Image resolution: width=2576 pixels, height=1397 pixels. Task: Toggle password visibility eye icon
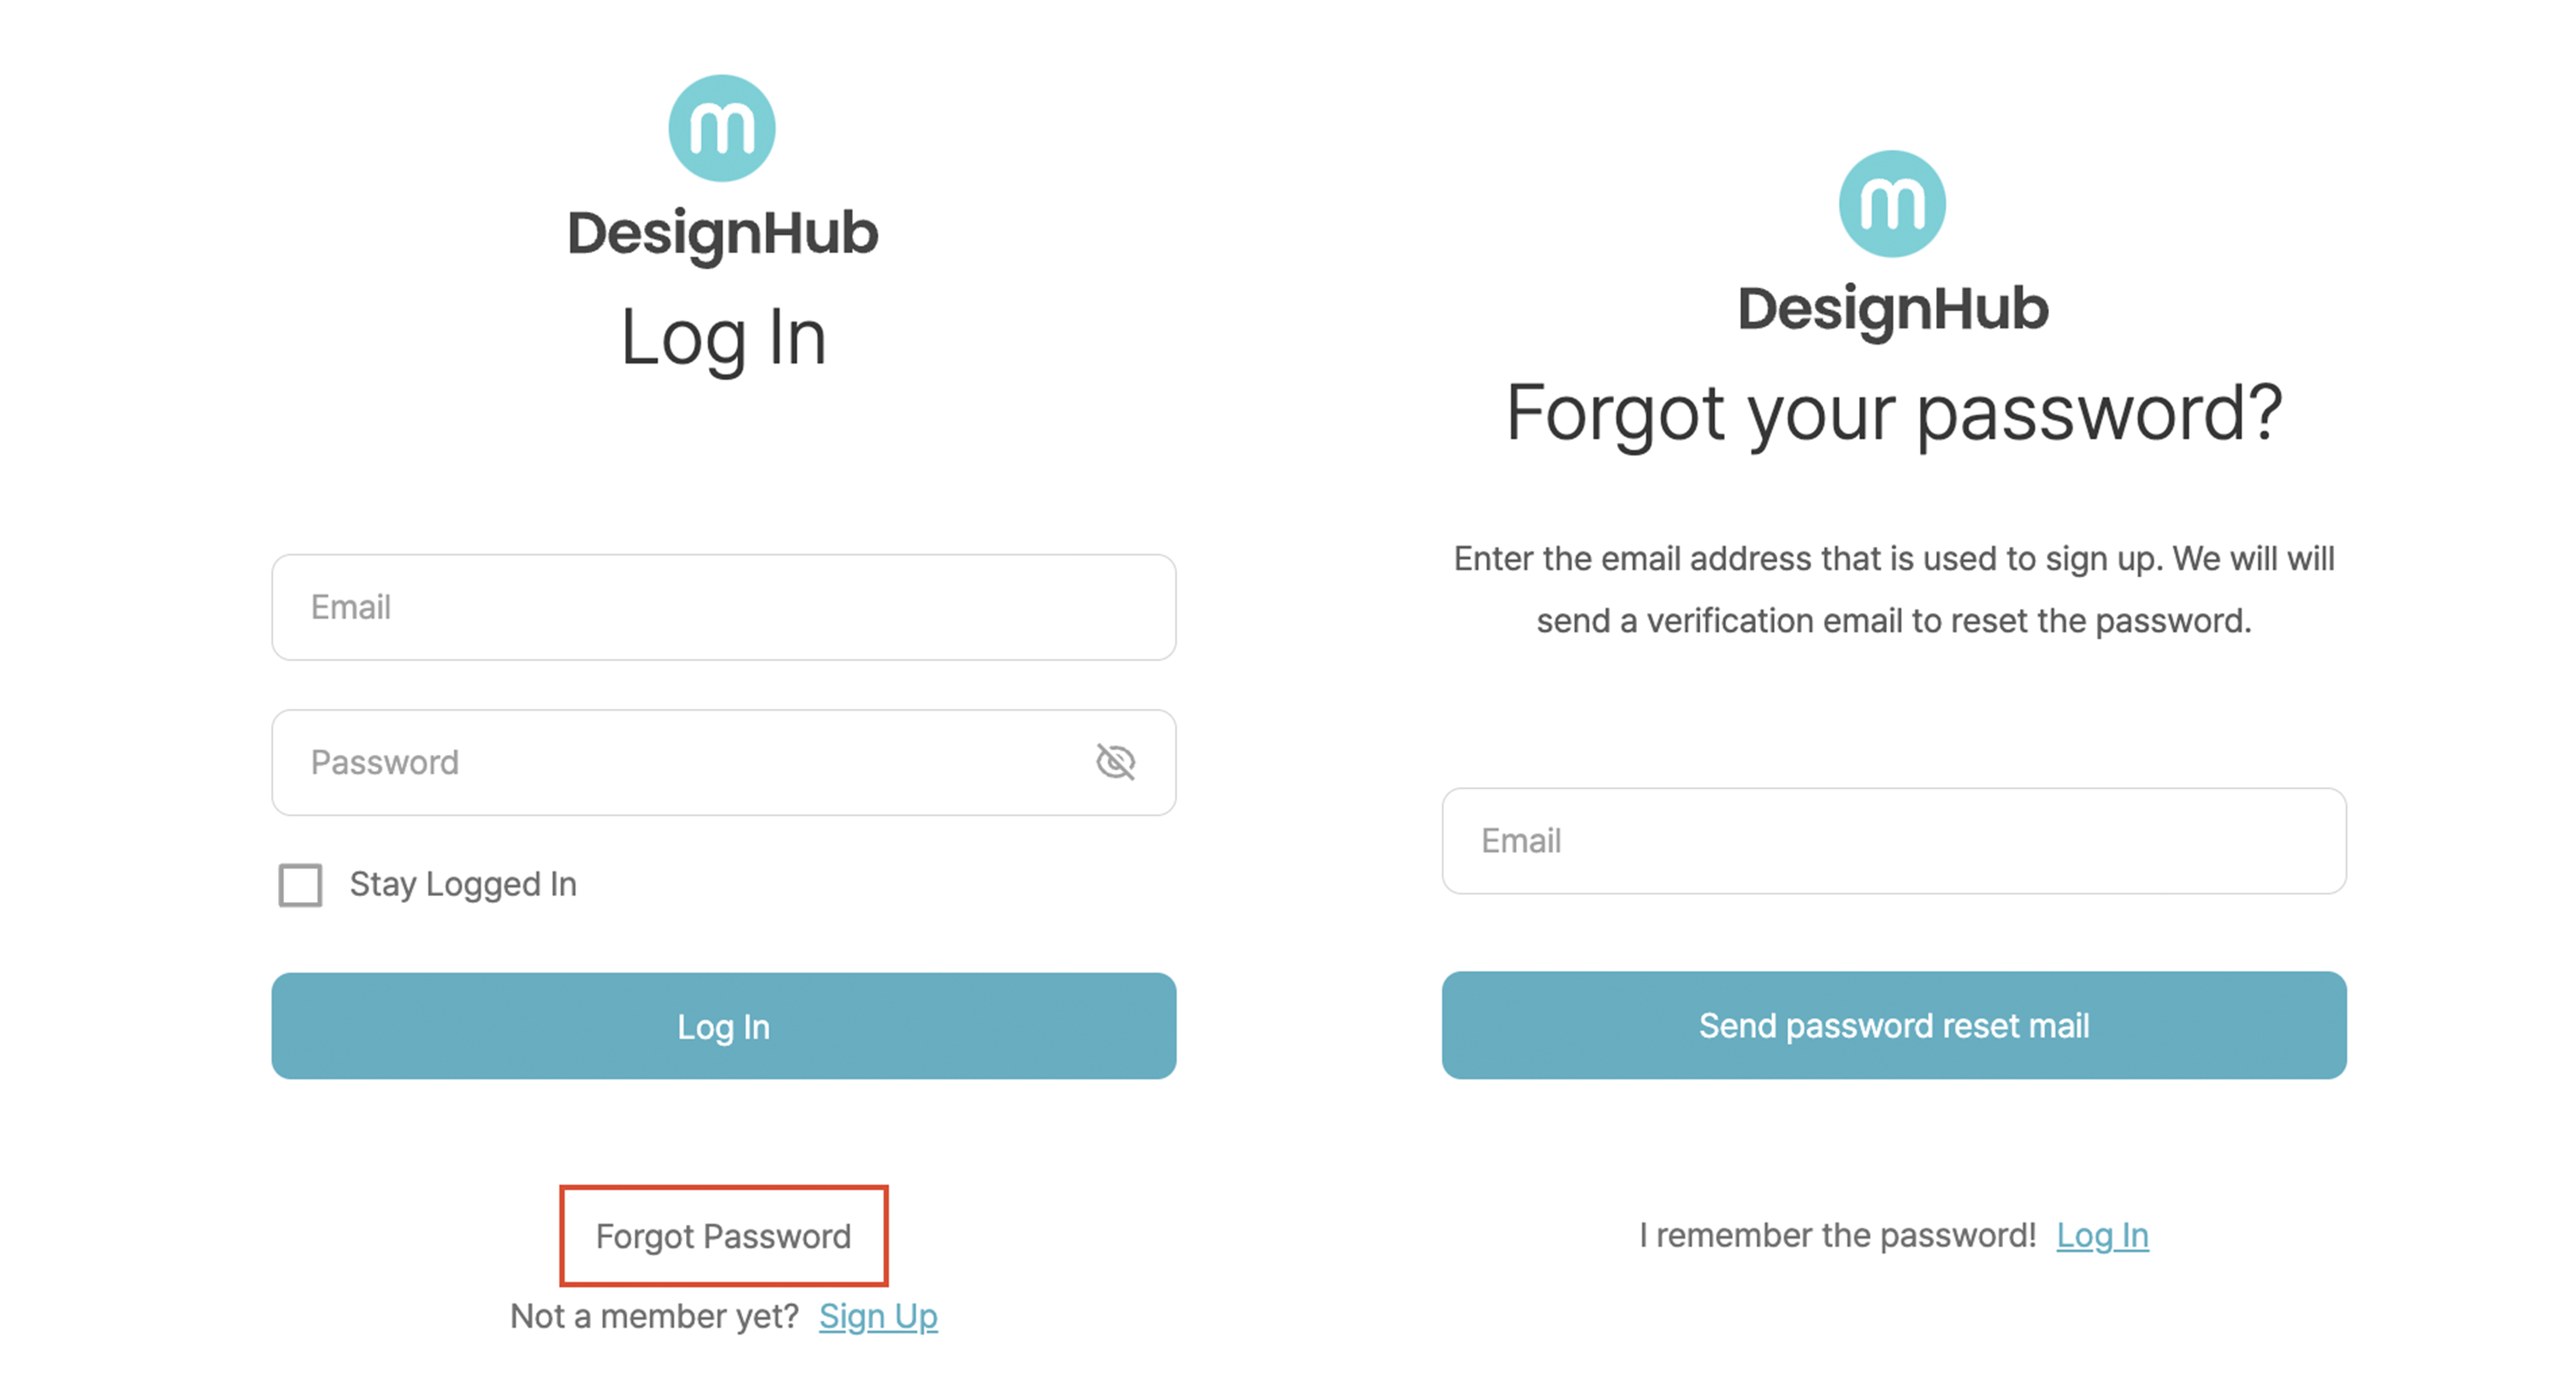pos(1115,762)
